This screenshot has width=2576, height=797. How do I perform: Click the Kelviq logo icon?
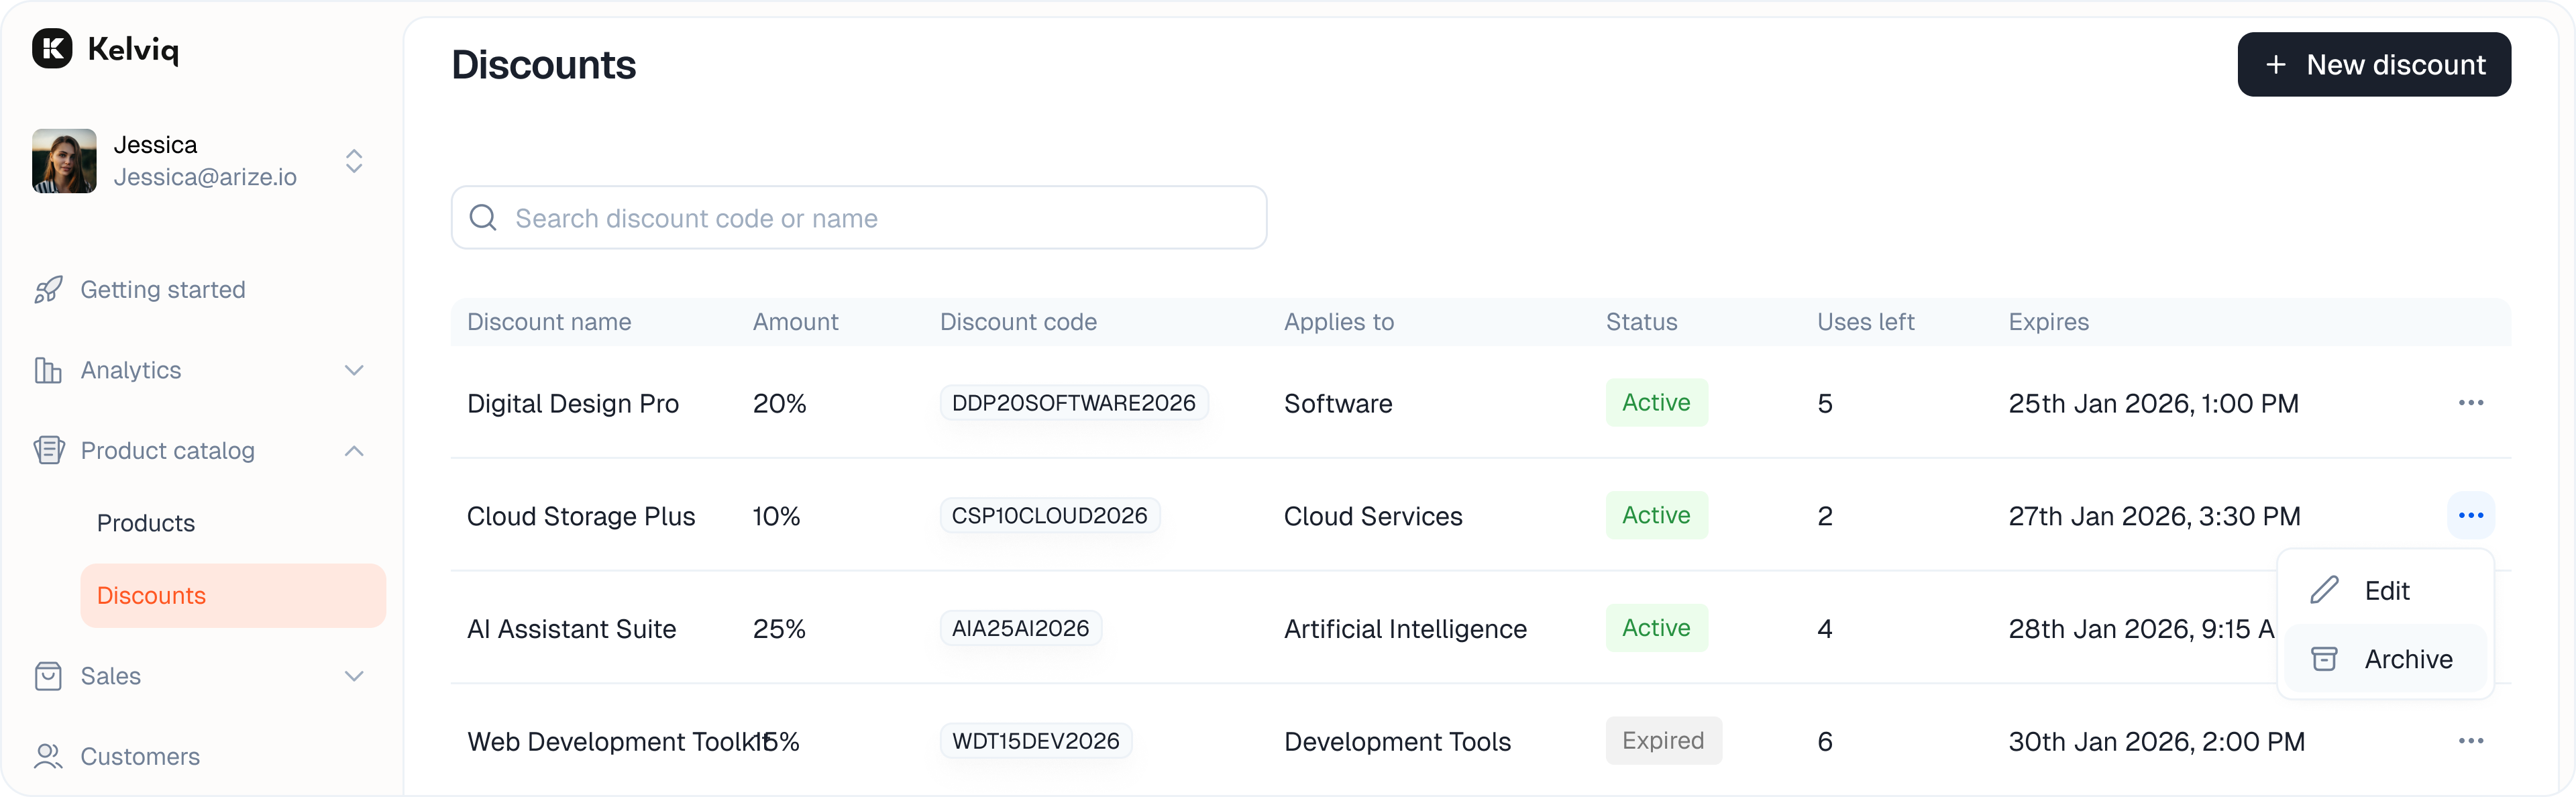[52, 48]
